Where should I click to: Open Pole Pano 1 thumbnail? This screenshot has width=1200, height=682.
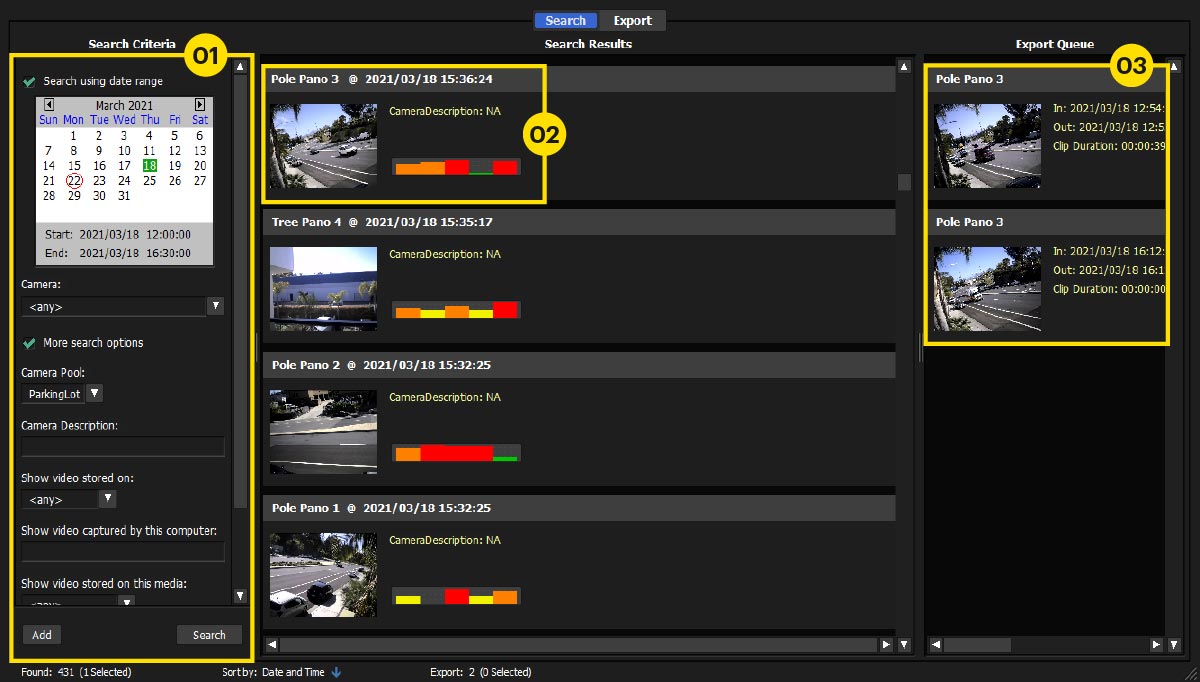pyautogui.click(x=323, y=575)
